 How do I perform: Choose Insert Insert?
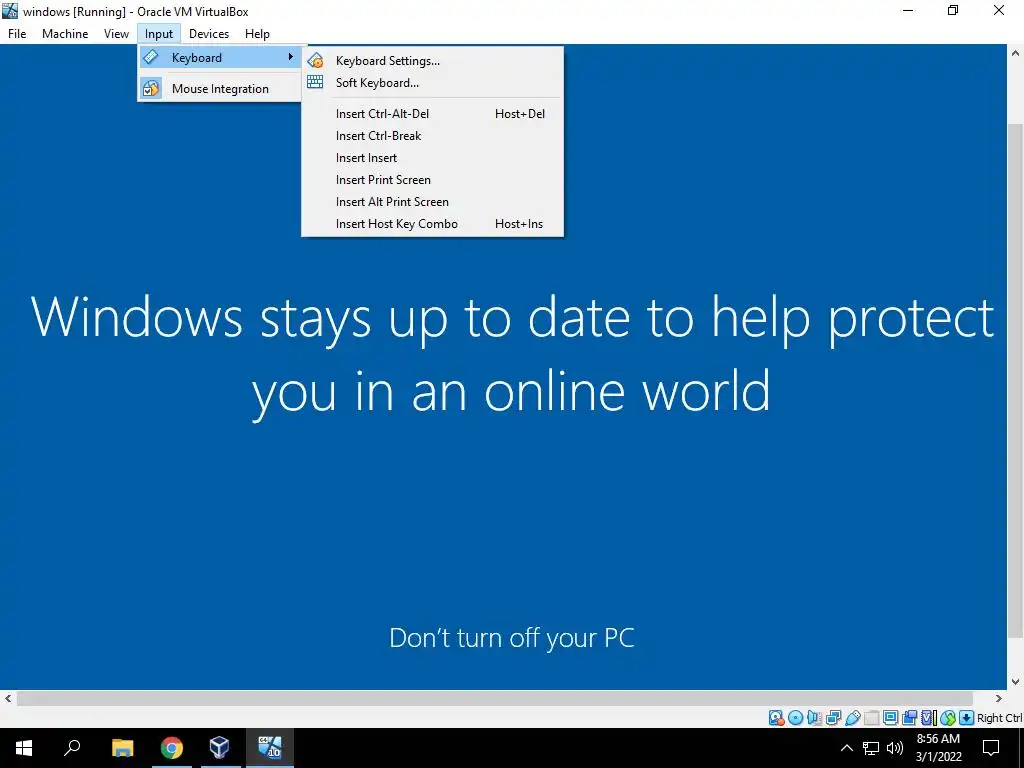click(x=432, y=158)
